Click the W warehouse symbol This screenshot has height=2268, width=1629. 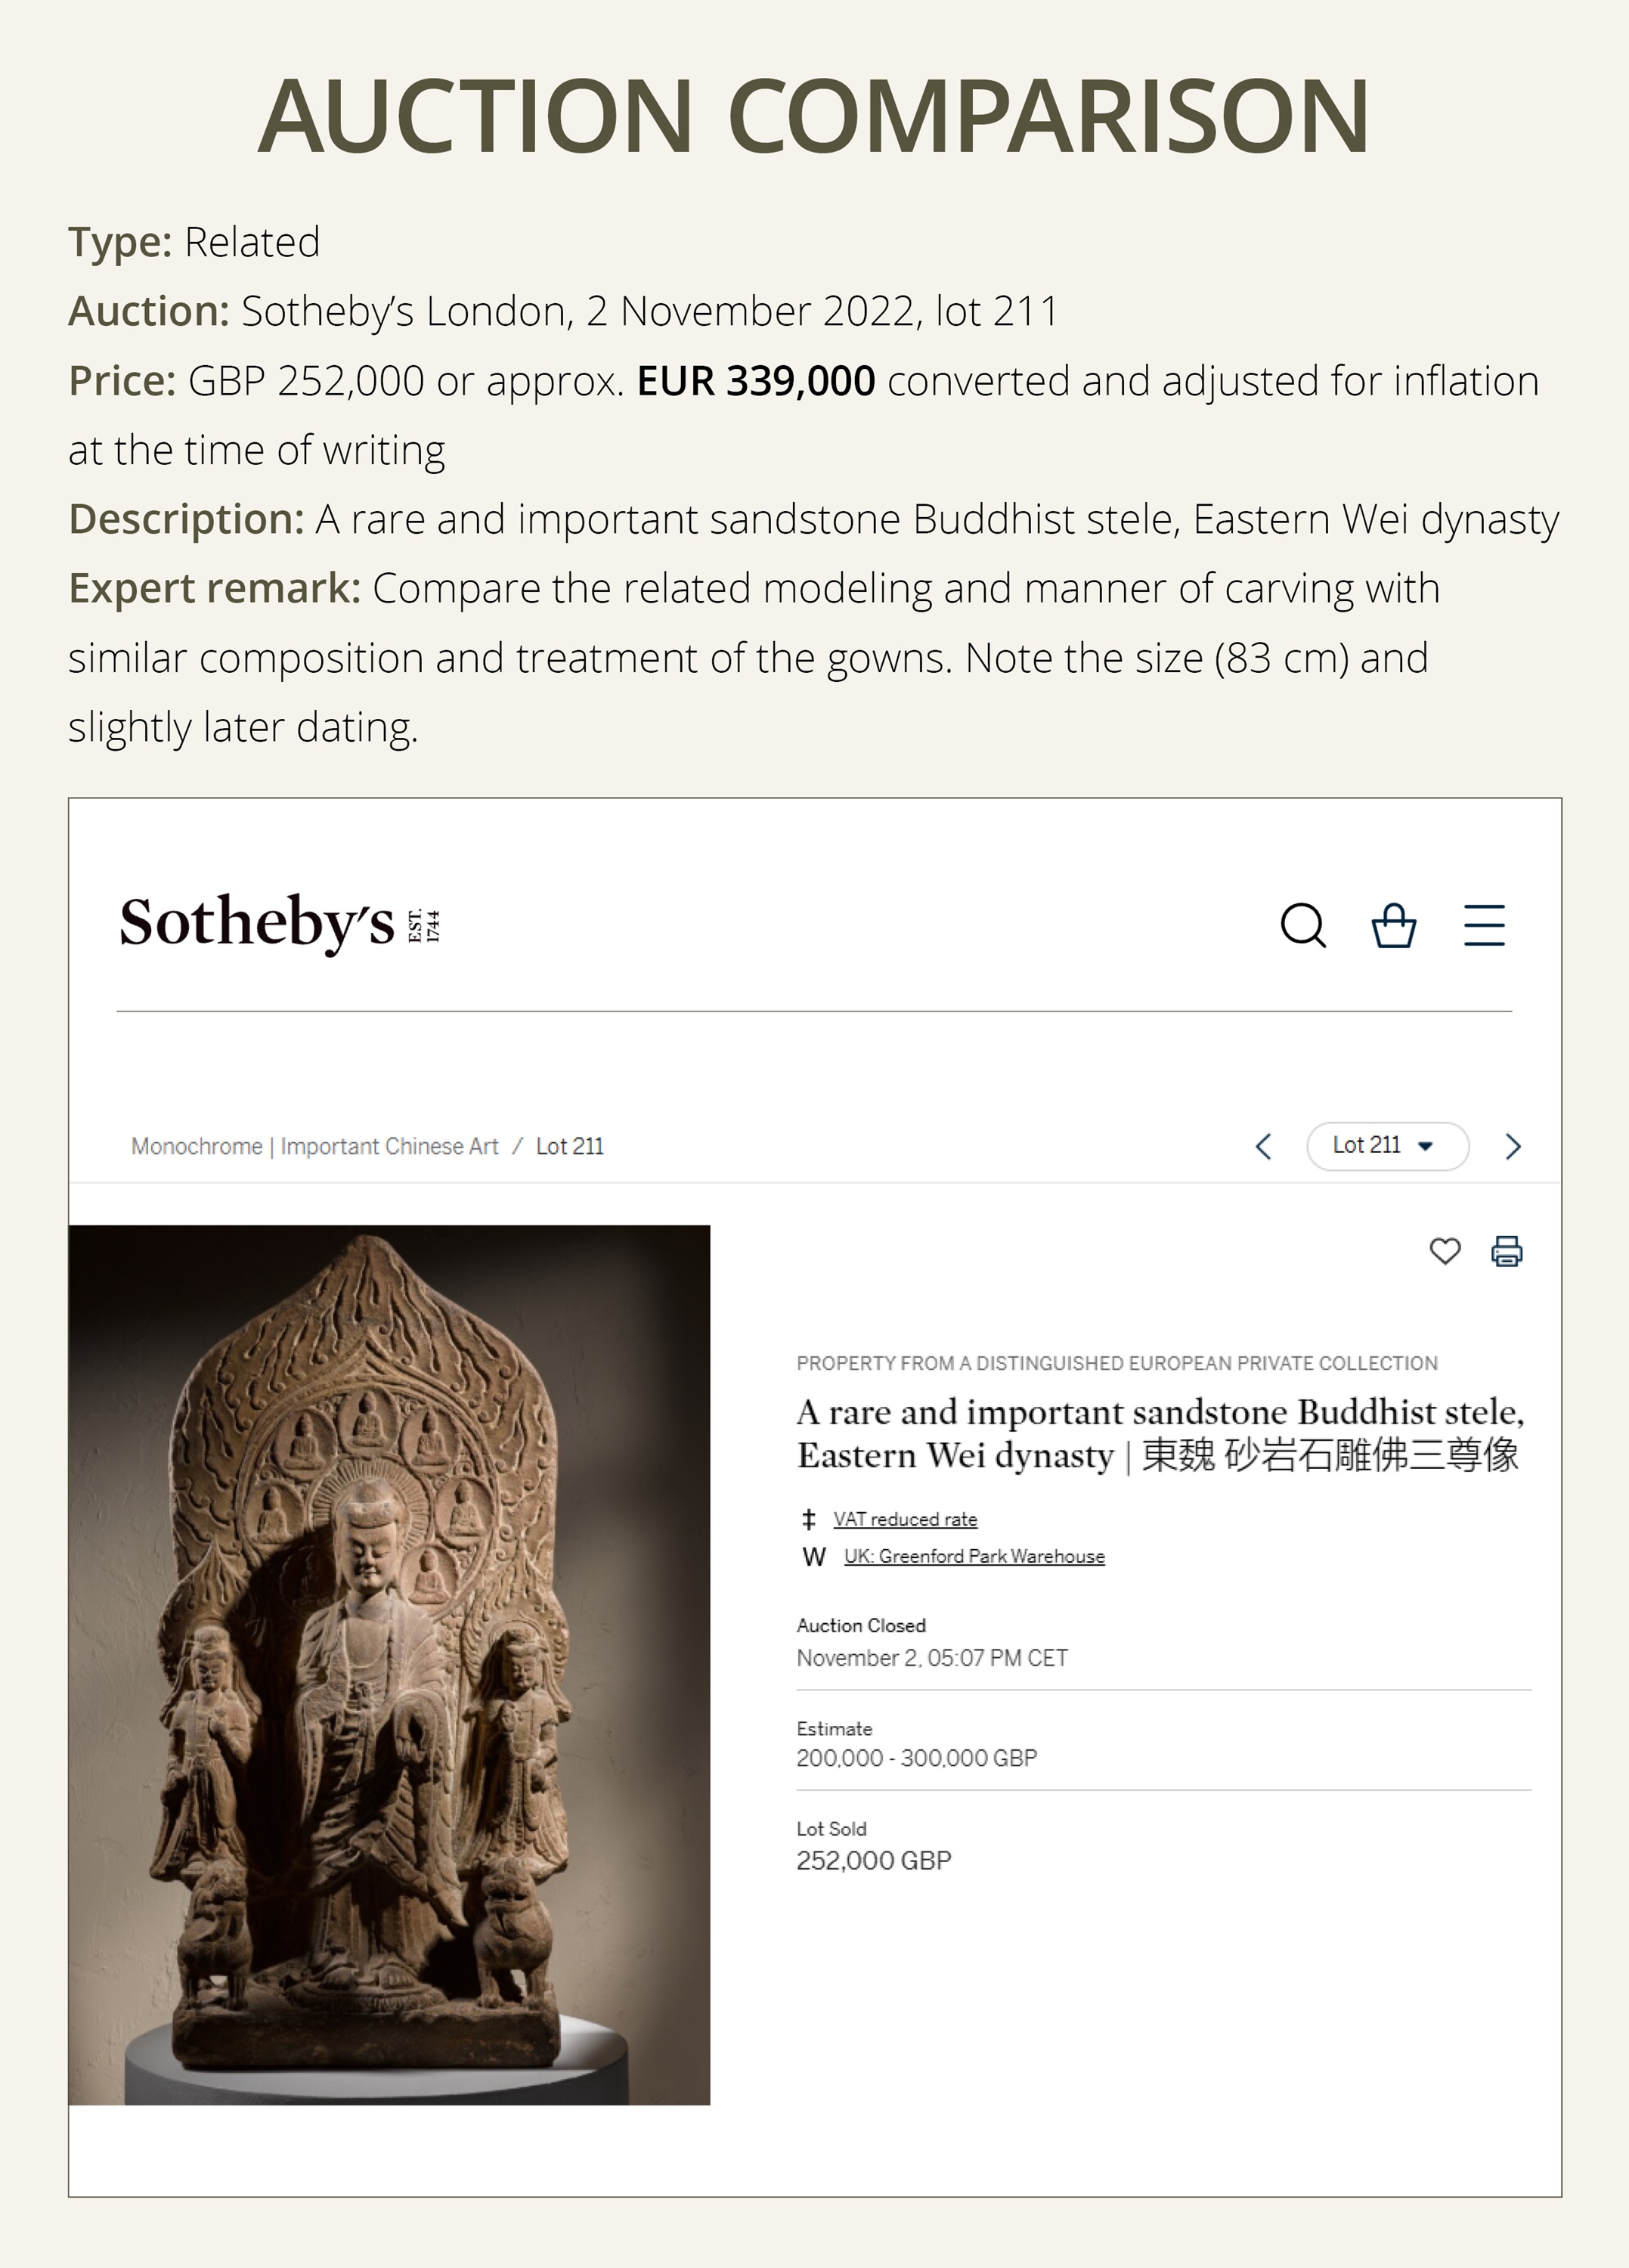pyautogui.click(x=814, y=1557)
